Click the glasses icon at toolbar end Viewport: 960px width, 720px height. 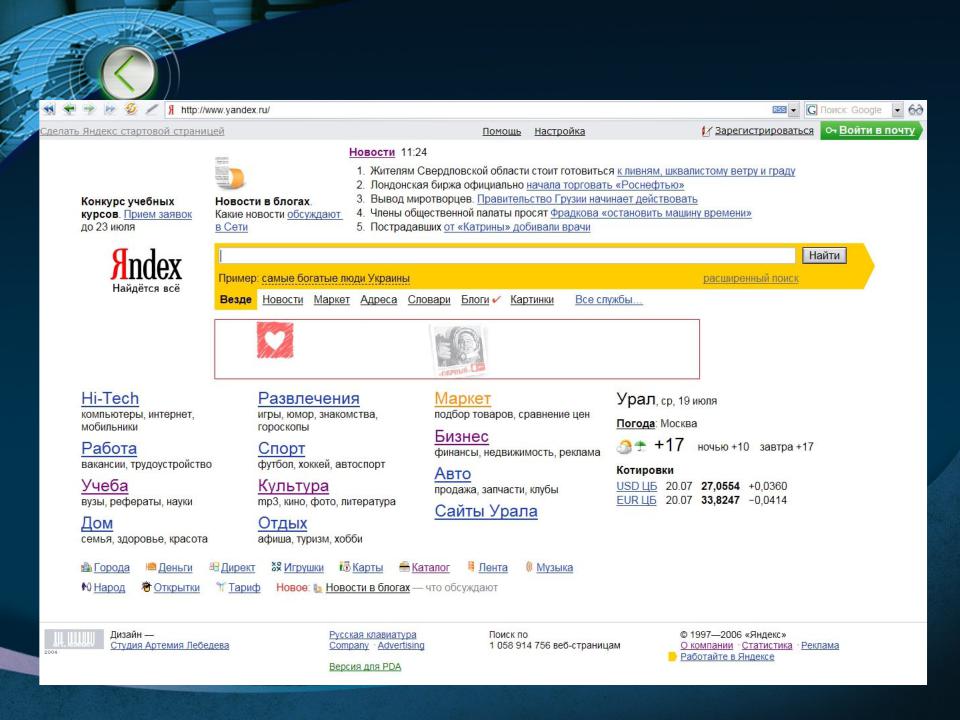coord(915,110)
